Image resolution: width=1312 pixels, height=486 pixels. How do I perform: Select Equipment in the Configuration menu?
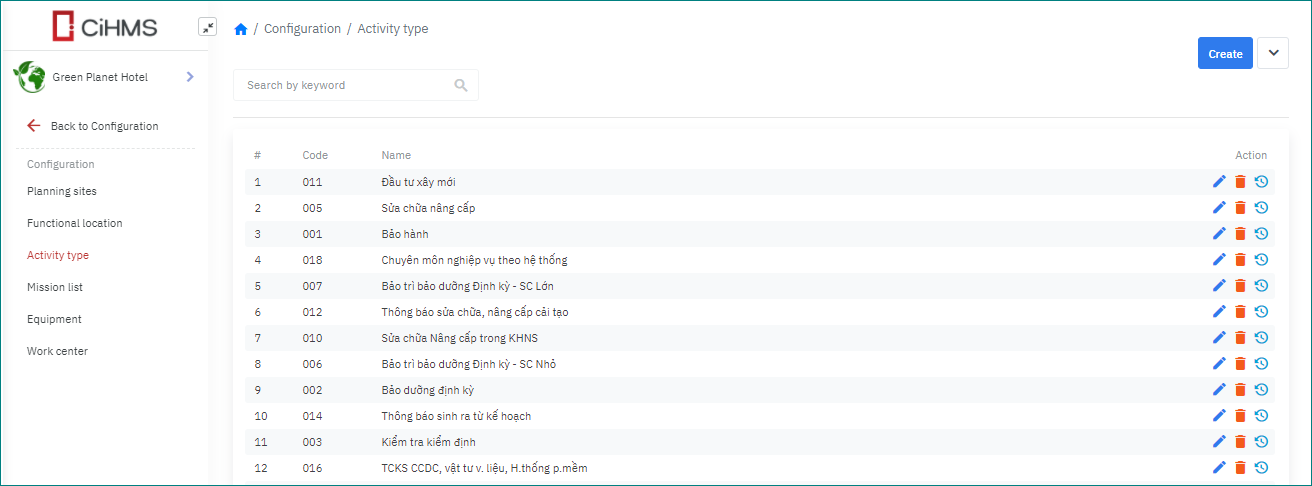pos(54,319)
